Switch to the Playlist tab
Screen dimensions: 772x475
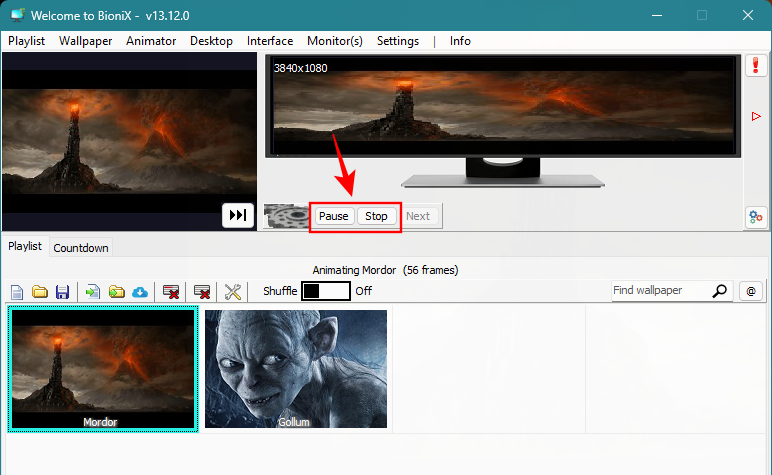click(x=25, y=246)
